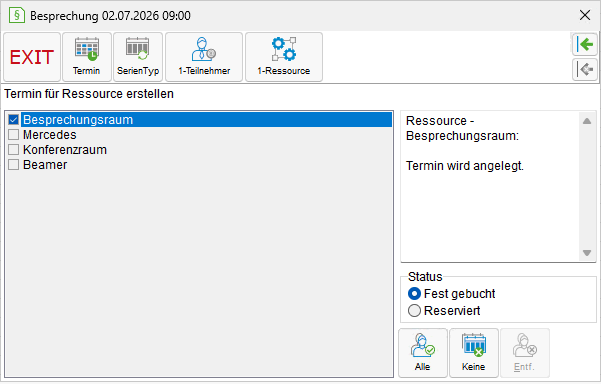Select the Besprechungsraum list row text
Viewport: 601px width, 384px height.
click(78, 120)
